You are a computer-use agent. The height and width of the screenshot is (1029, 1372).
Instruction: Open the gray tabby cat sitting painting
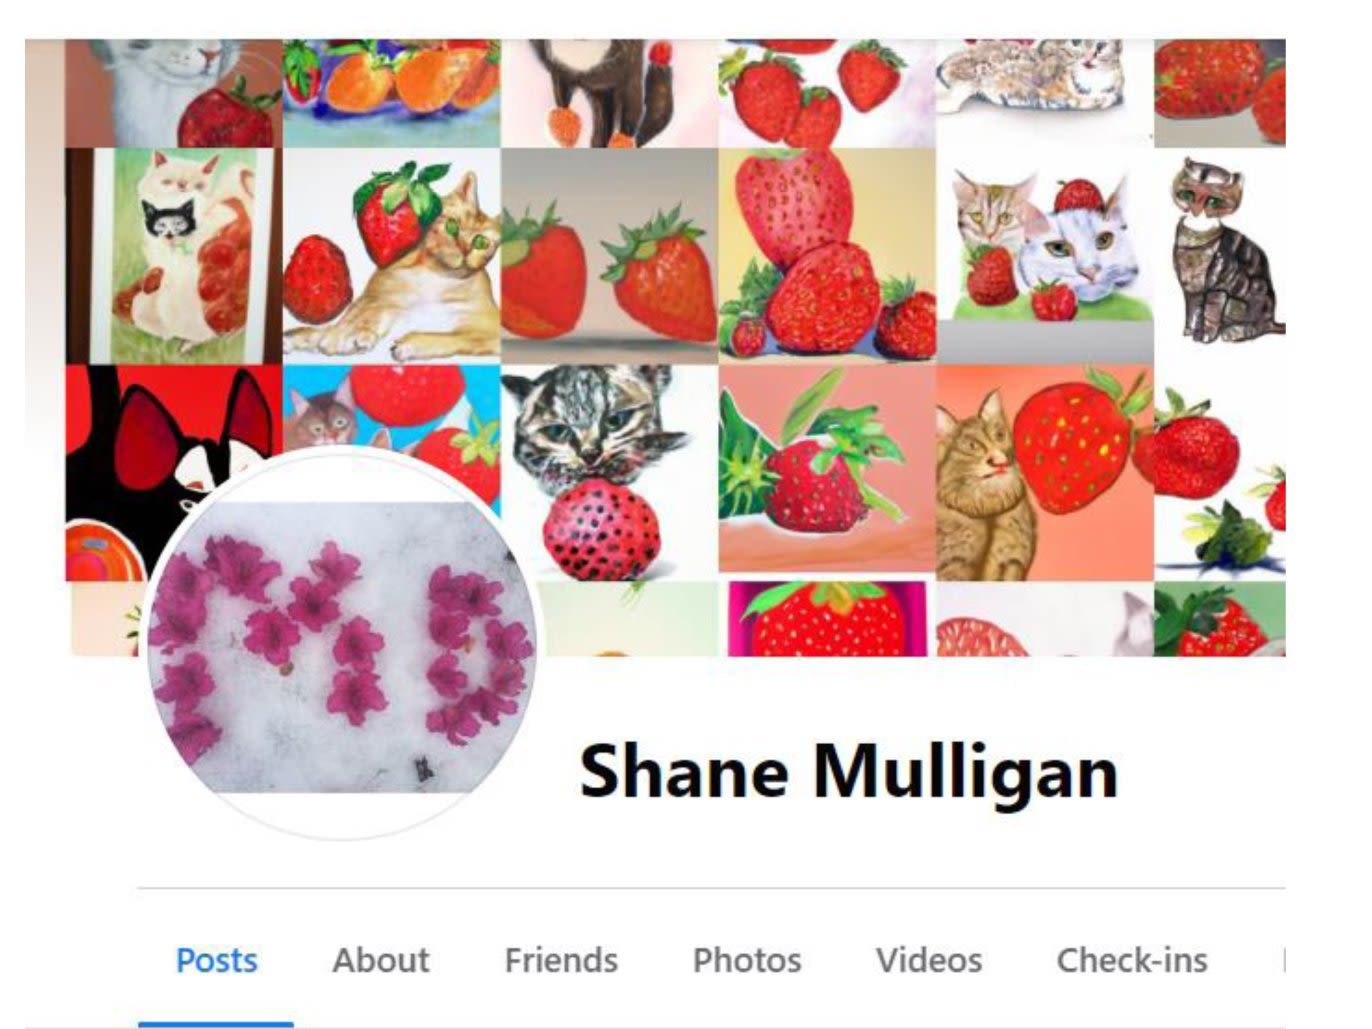click(1220, 256)
